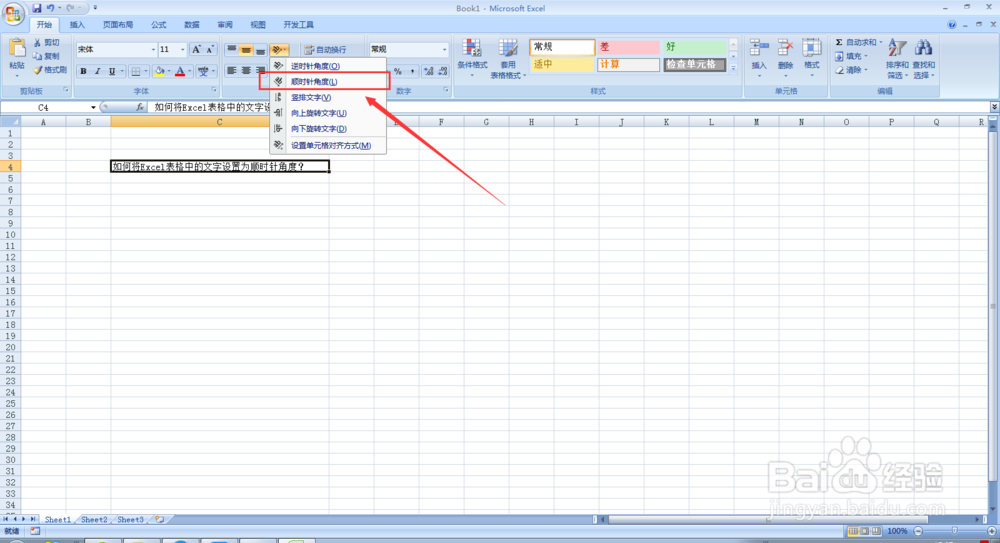This screenshot has height=543, width=1000.
Task: Toggle Italic formatting
Action: (x=98, y=71)
